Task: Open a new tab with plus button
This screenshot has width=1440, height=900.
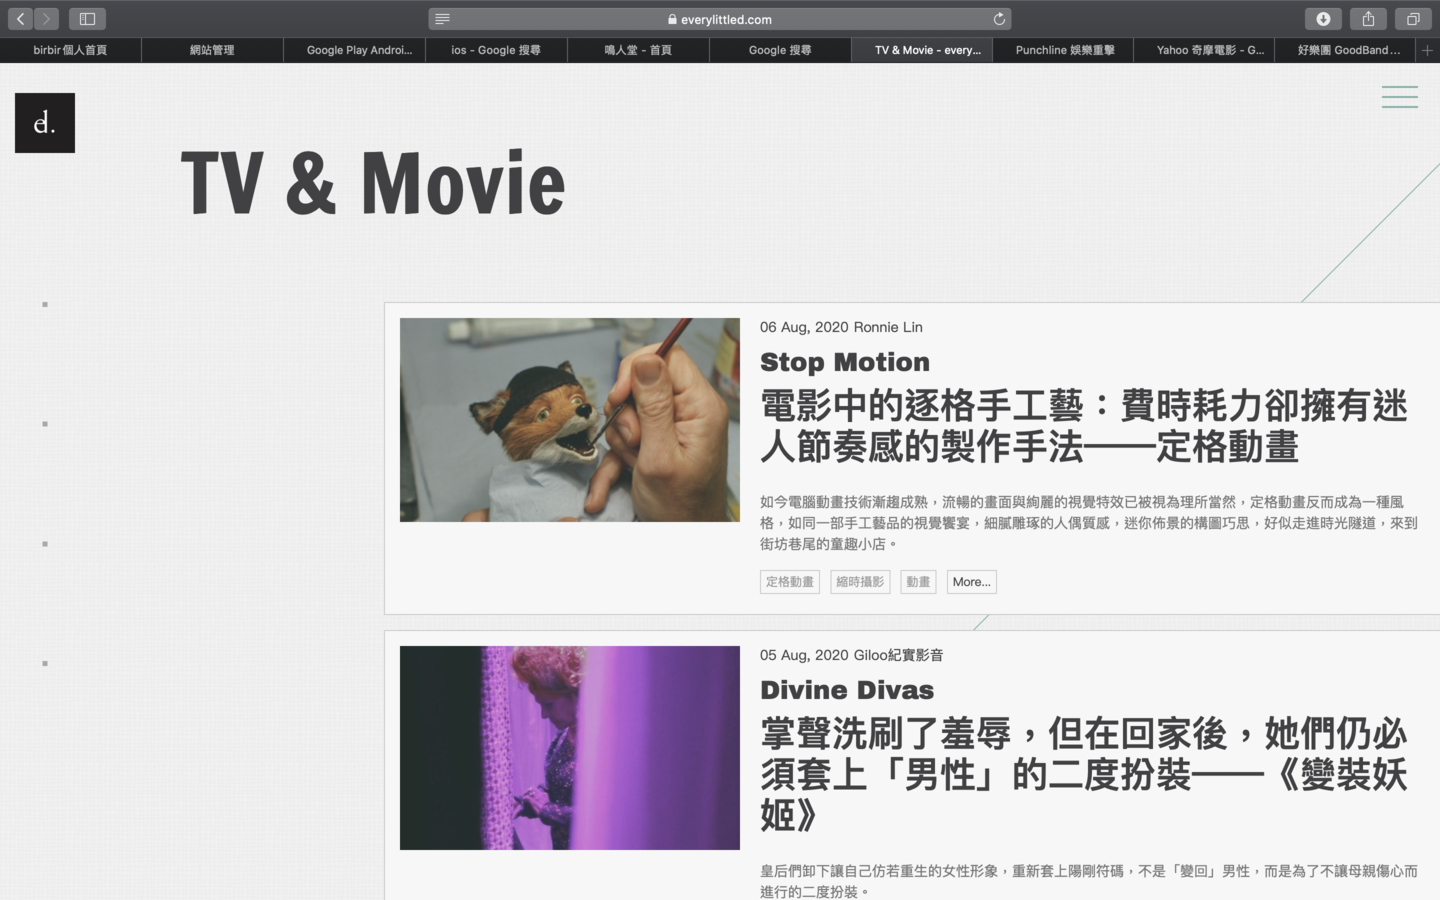Action: 1427,50
